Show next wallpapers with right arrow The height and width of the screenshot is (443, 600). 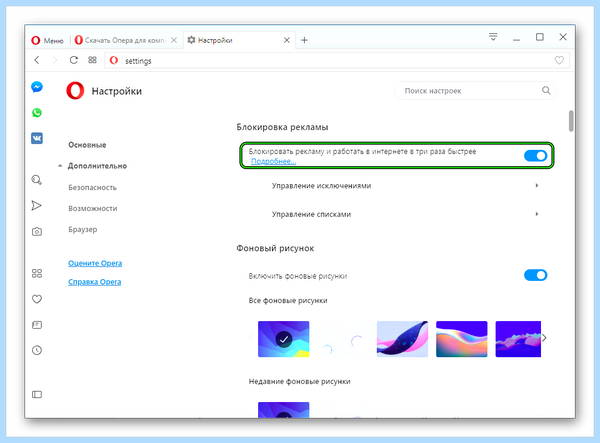coord(544,338)
